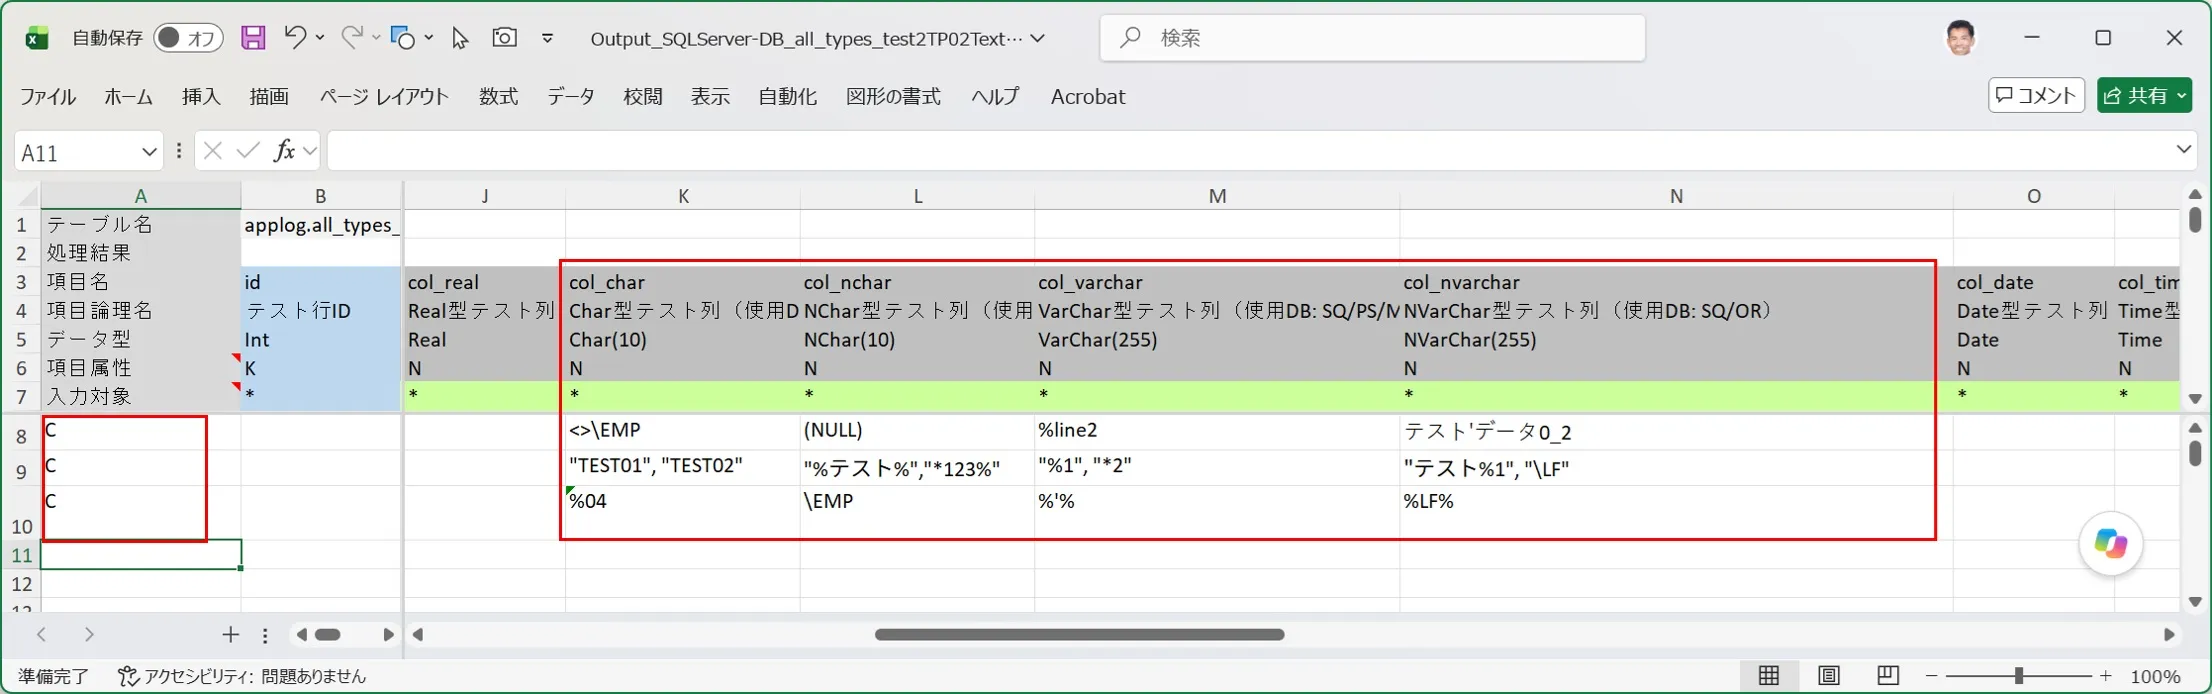
Task: Expand the Name Box dropdown arrow
Action: click(149, 152)
